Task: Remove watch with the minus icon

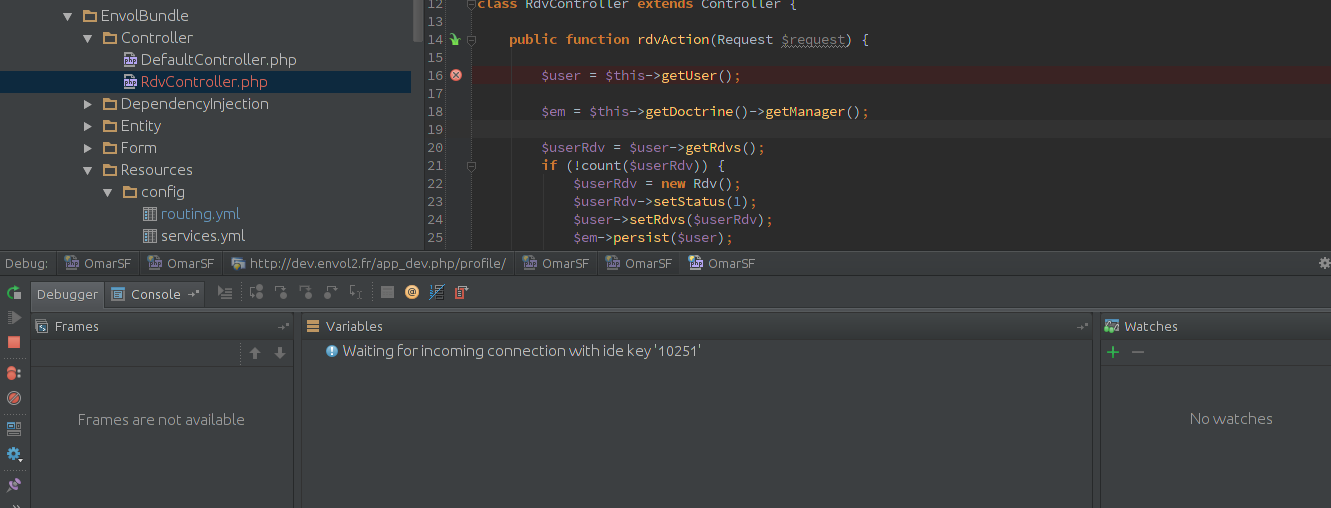Action: point(1137,352)
